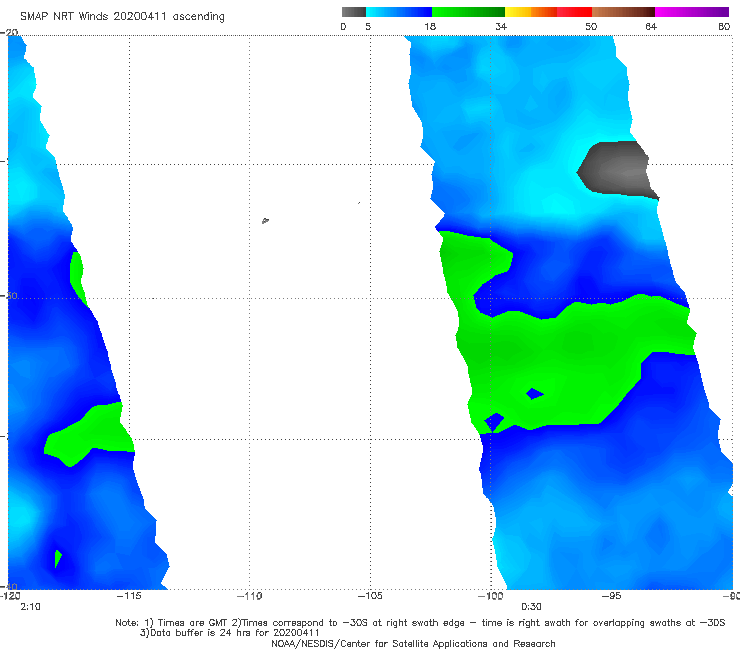Click the blue segment of the color bar
The width and height of the screenshot is (740, 650).
(x=399, y=12)
